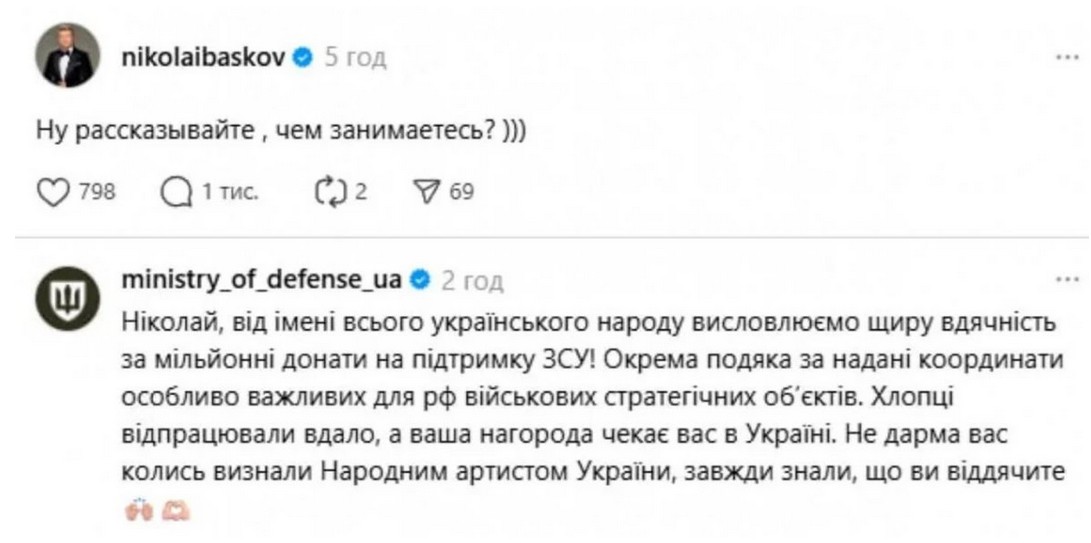Click the "5 год" post timestamp

[x=356, y=58]
